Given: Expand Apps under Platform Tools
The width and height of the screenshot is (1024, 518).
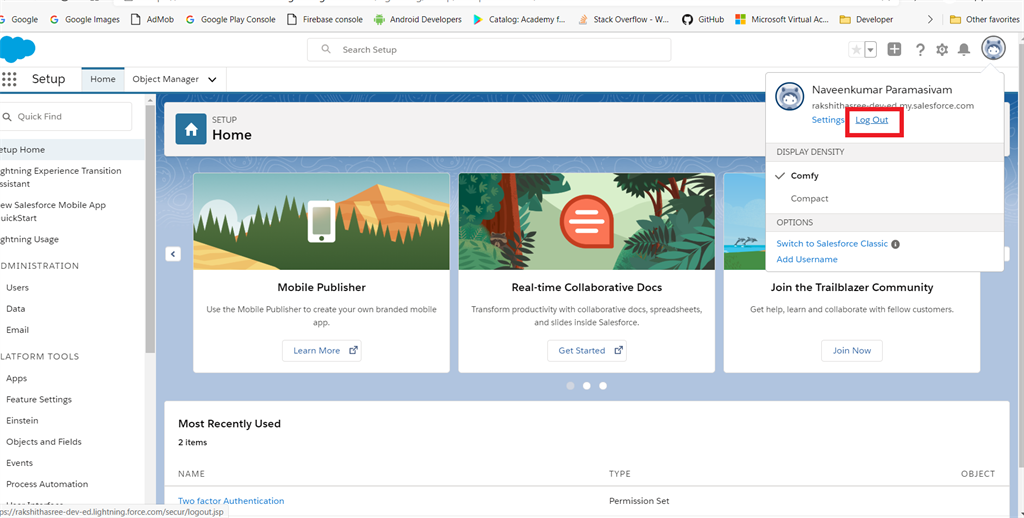Looking at the screenshot, I should 16,378.
